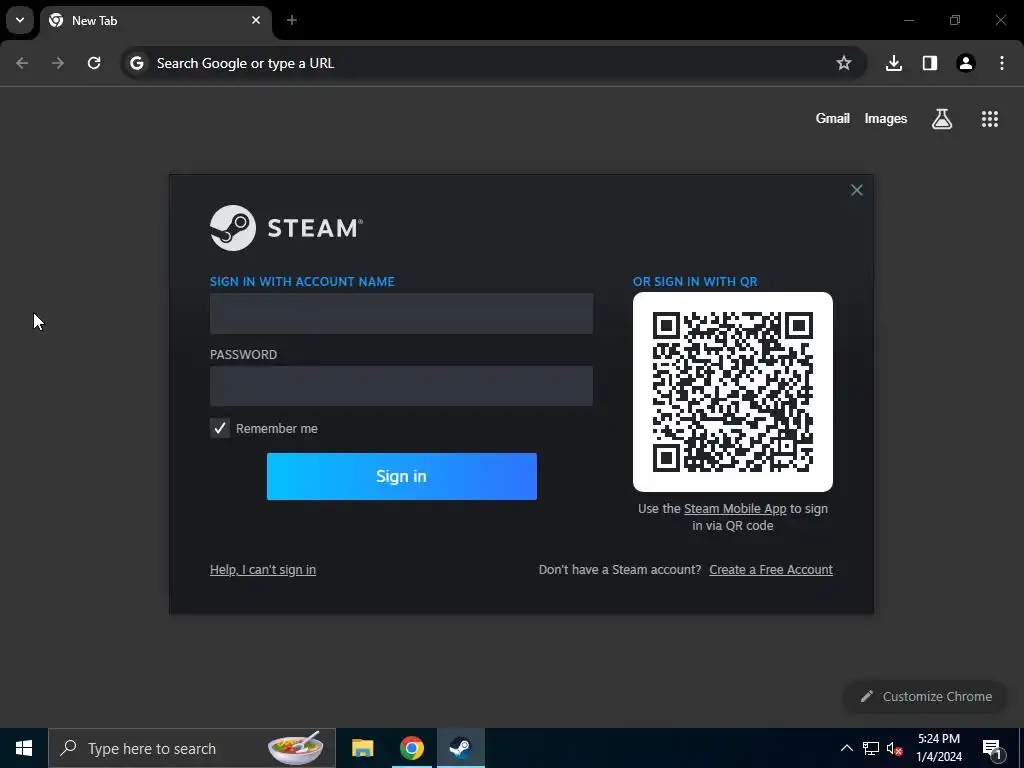Viewport: 1024px width, 768px height.
Task: Open Search Labs flask icon
Action: (x=942, y=119)
